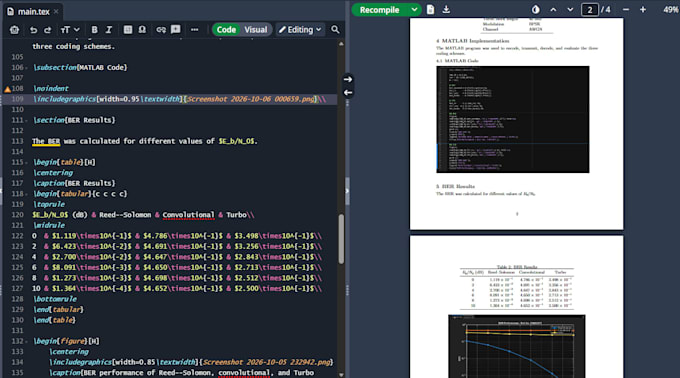Click line number 127 in gutter
680x378 pixels.
tap(17, 289)
